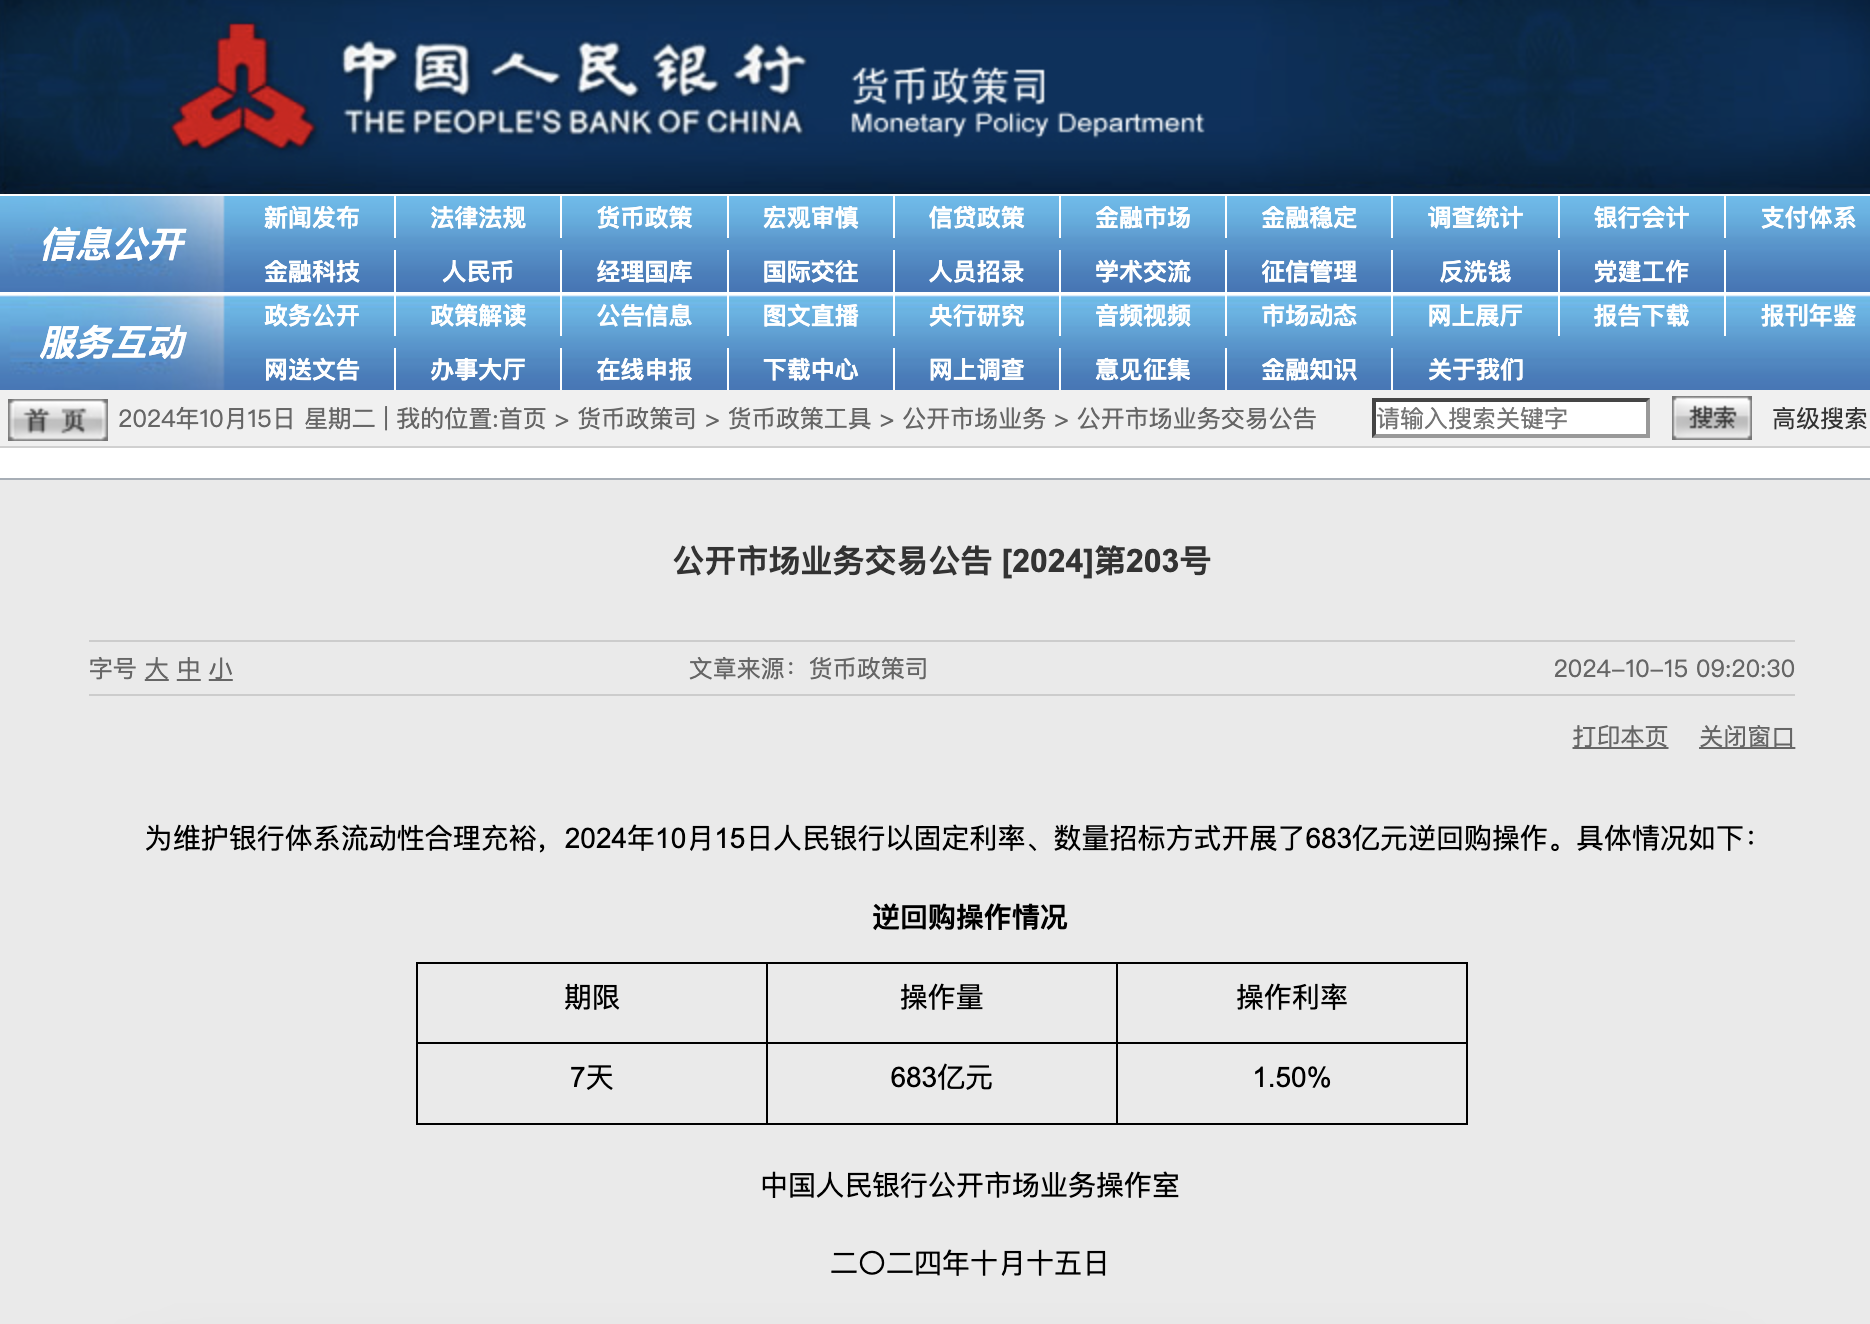Select the 反洗钱 menu item
This screenshot has width=1870, height=1324.
(x=1475, y=271)
